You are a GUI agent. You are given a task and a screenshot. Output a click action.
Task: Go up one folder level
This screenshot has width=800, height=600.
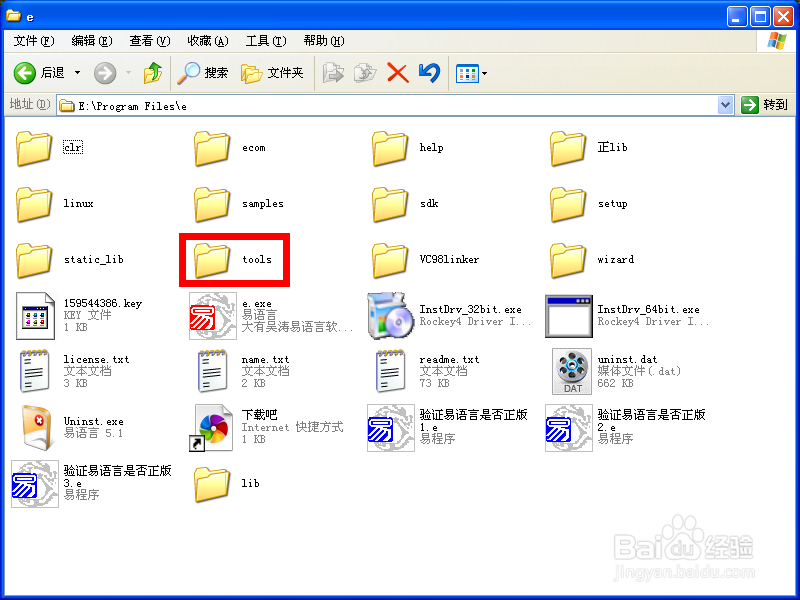coord(152,73)
